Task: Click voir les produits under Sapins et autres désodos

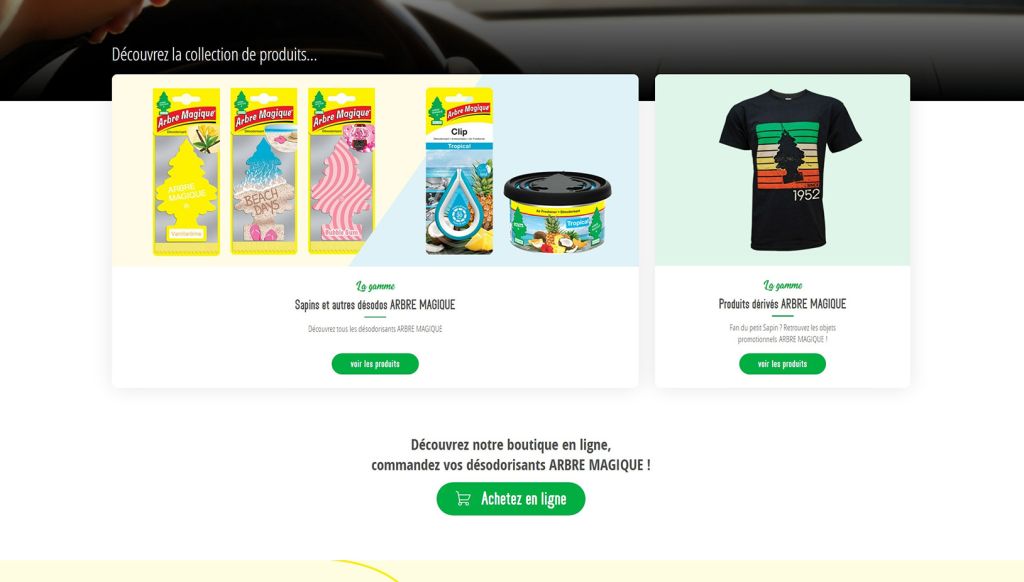Action: point(375,364)
